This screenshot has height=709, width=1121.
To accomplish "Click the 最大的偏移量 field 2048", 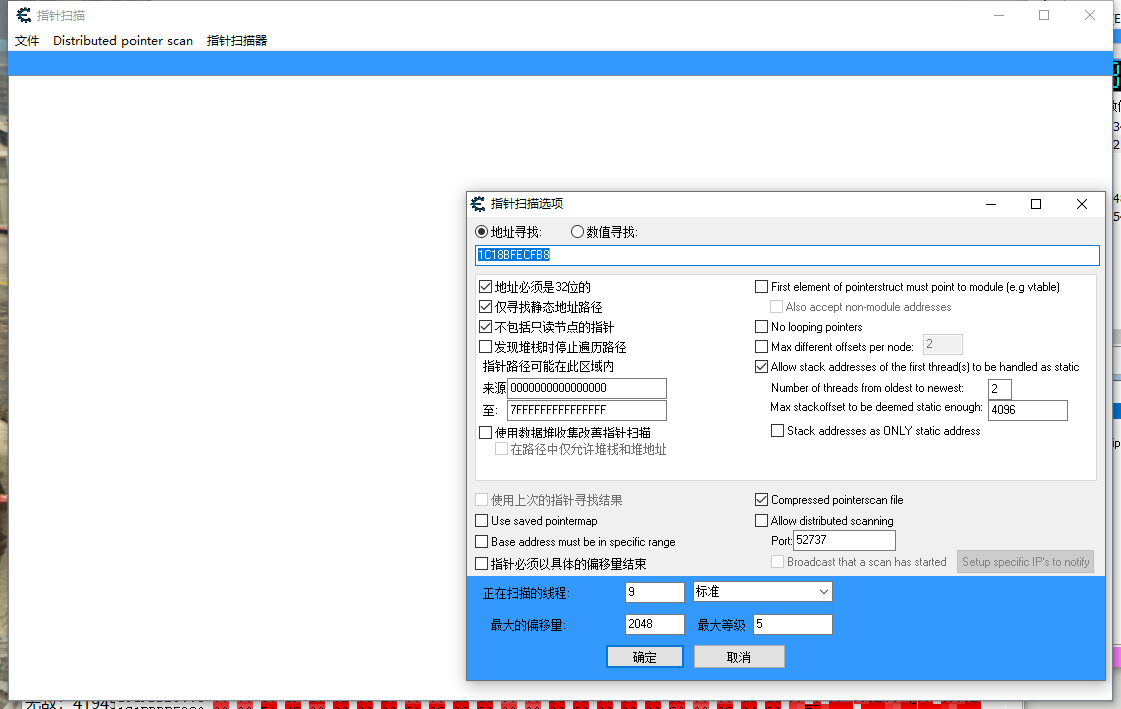I will 655,624.
